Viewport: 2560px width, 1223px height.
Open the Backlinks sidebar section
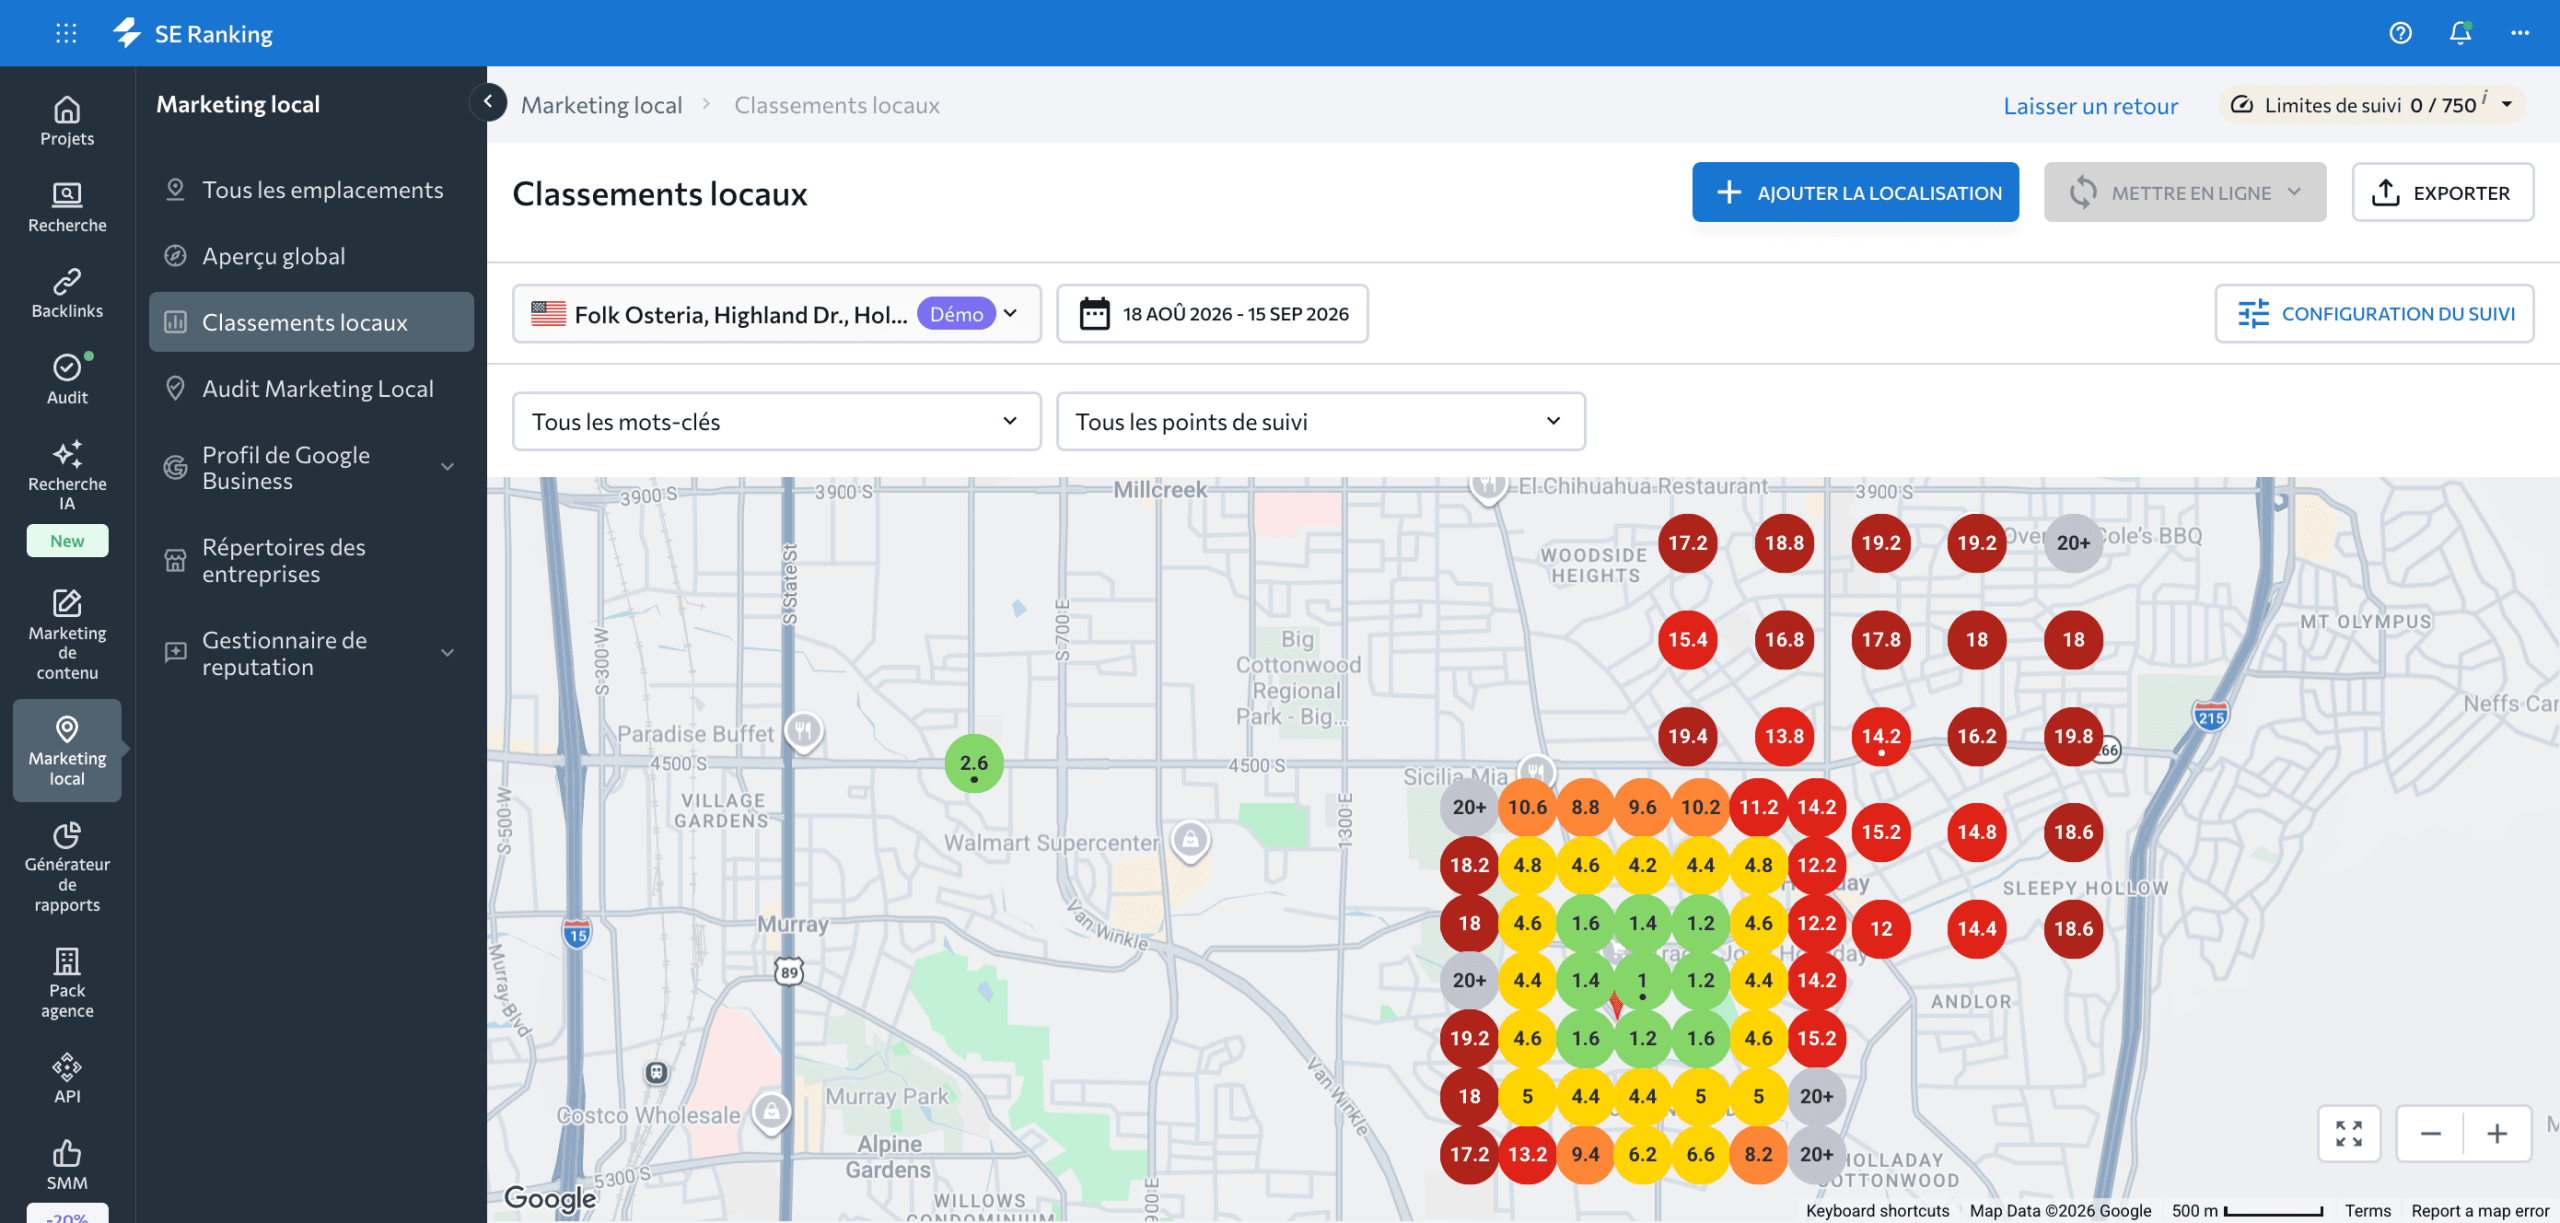[67, 294]
